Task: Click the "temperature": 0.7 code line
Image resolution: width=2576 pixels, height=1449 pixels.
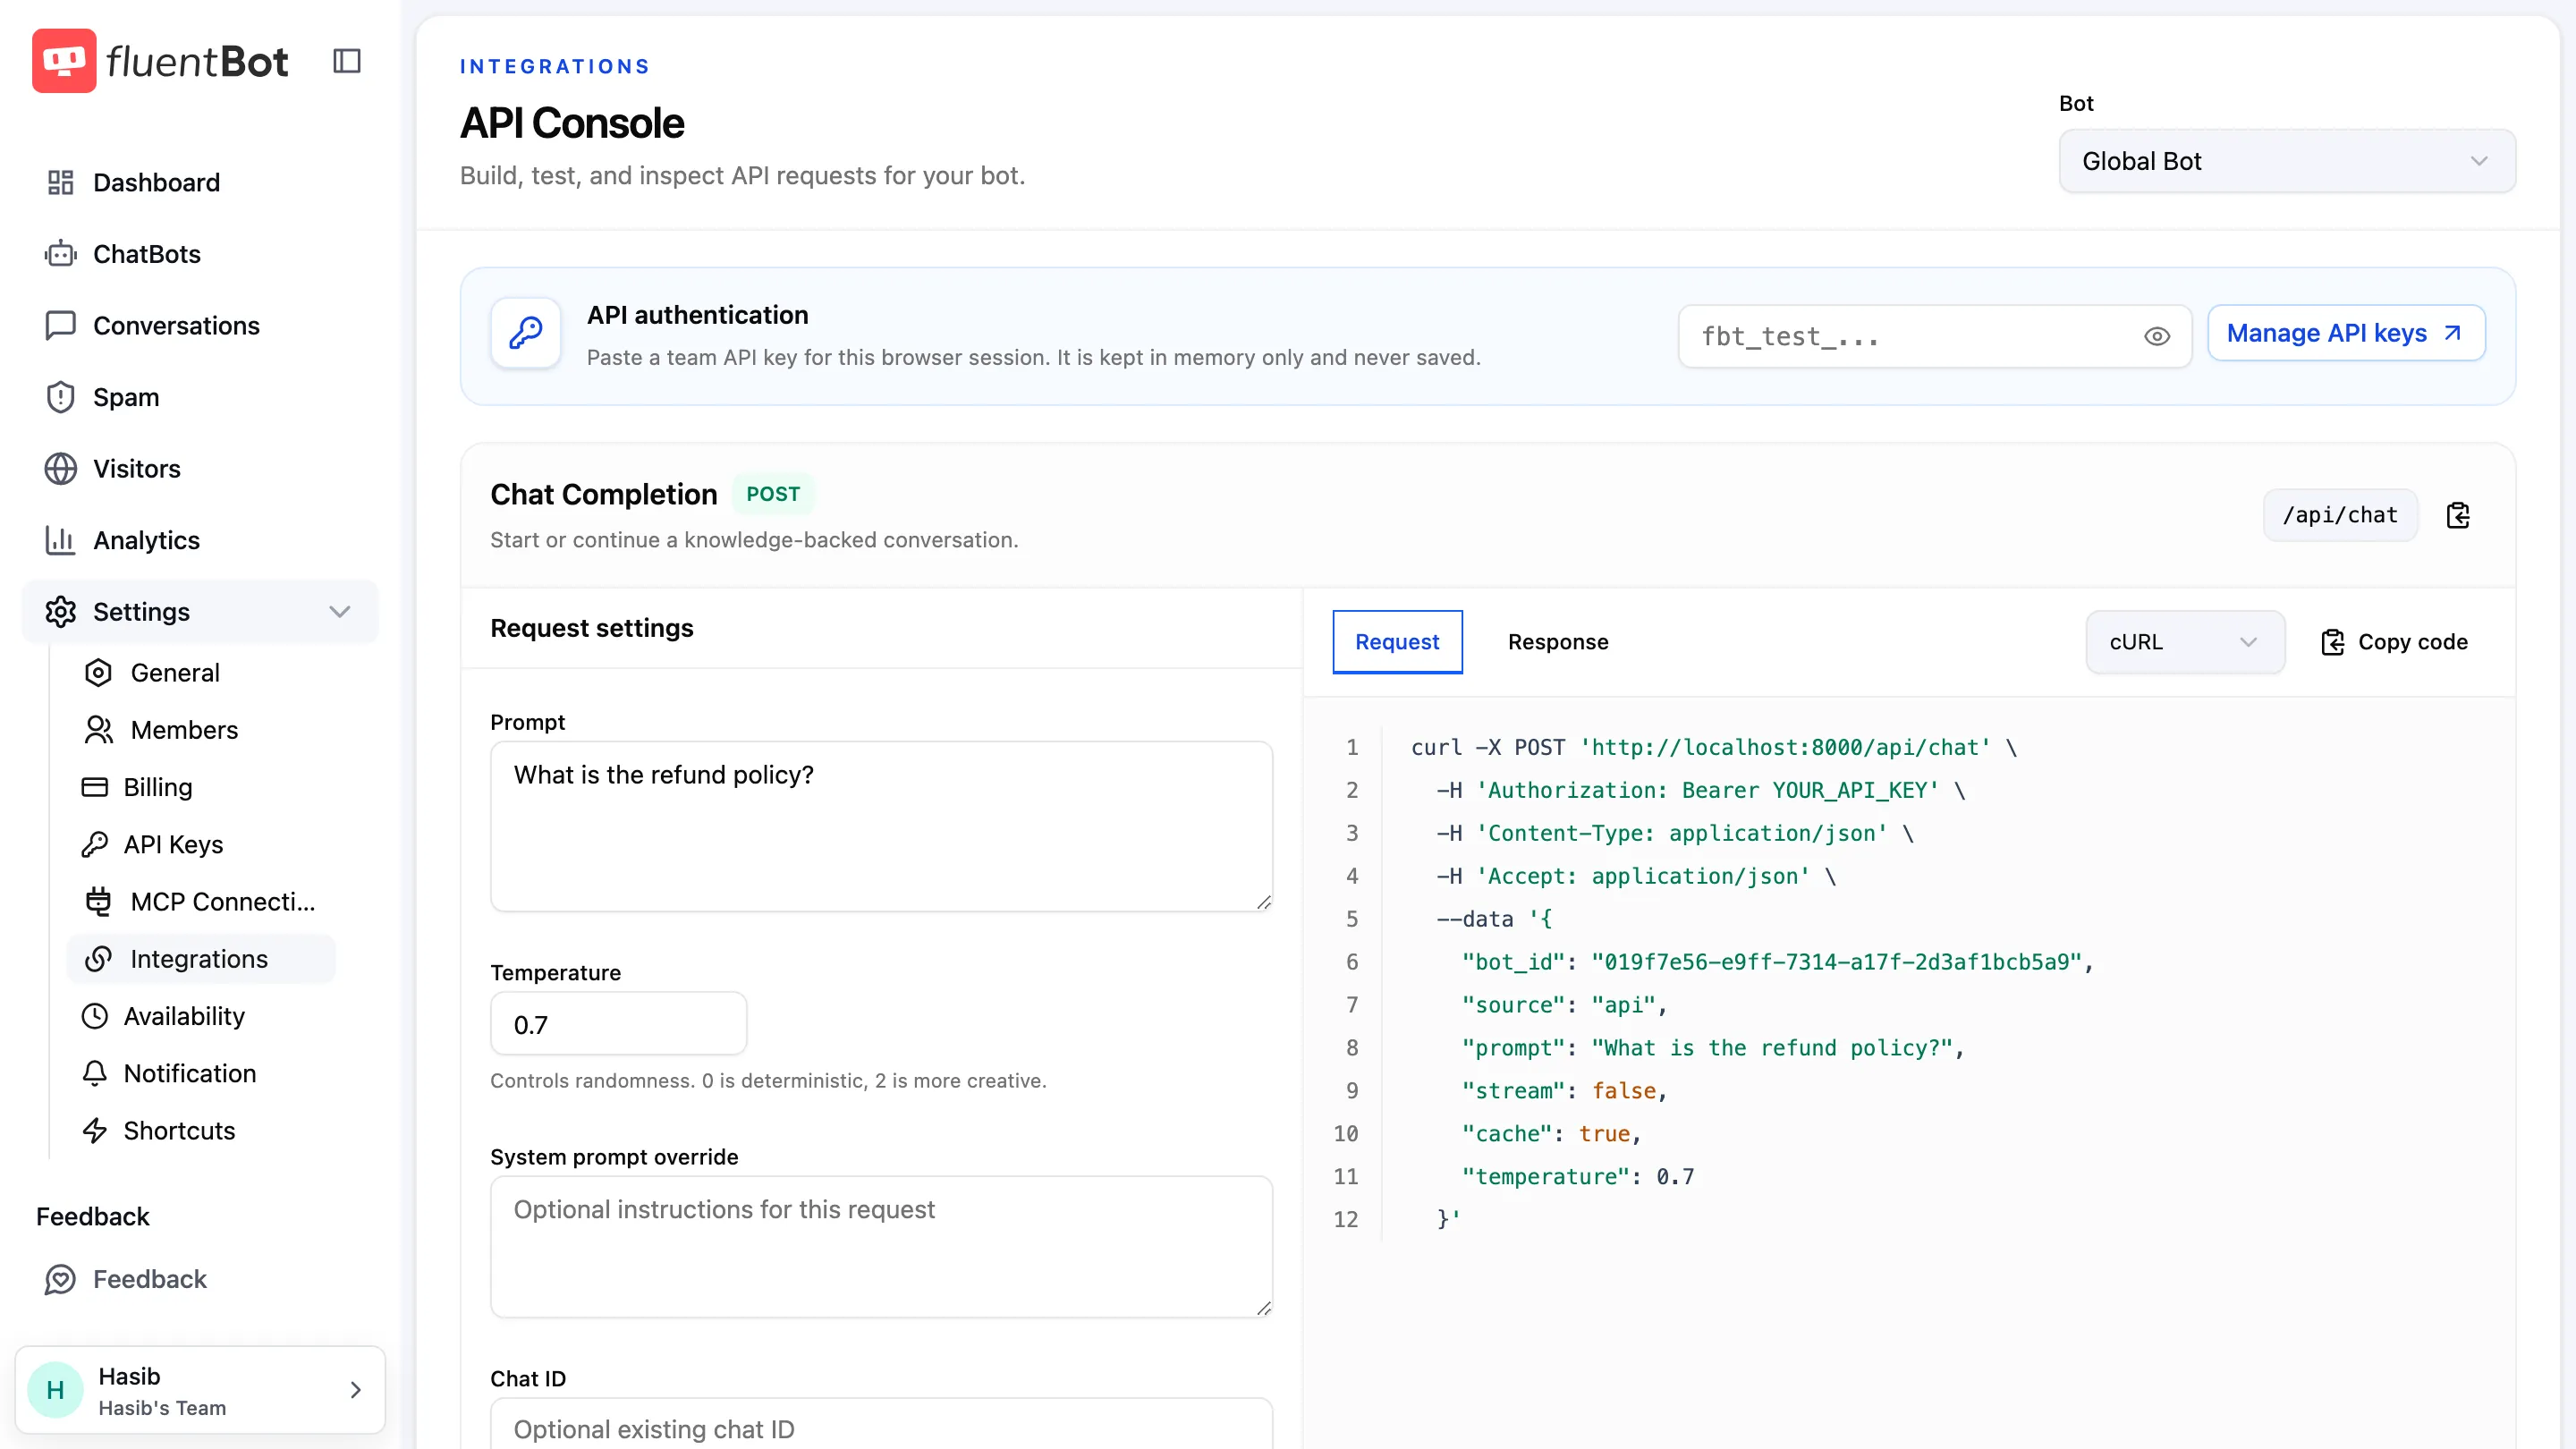Action: tap(1578, 1177)
